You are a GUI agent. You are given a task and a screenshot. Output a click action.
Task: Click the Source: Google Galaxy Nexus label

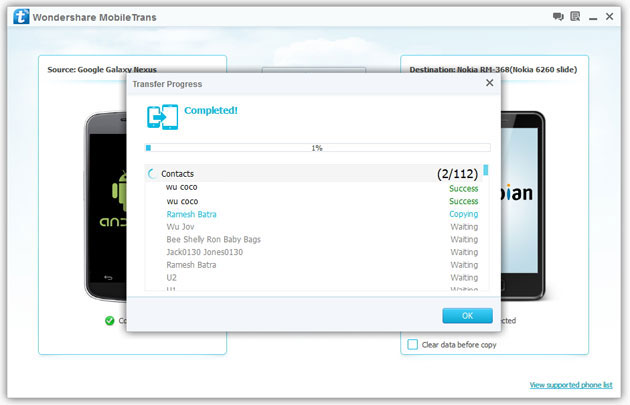tap(102, 70)
